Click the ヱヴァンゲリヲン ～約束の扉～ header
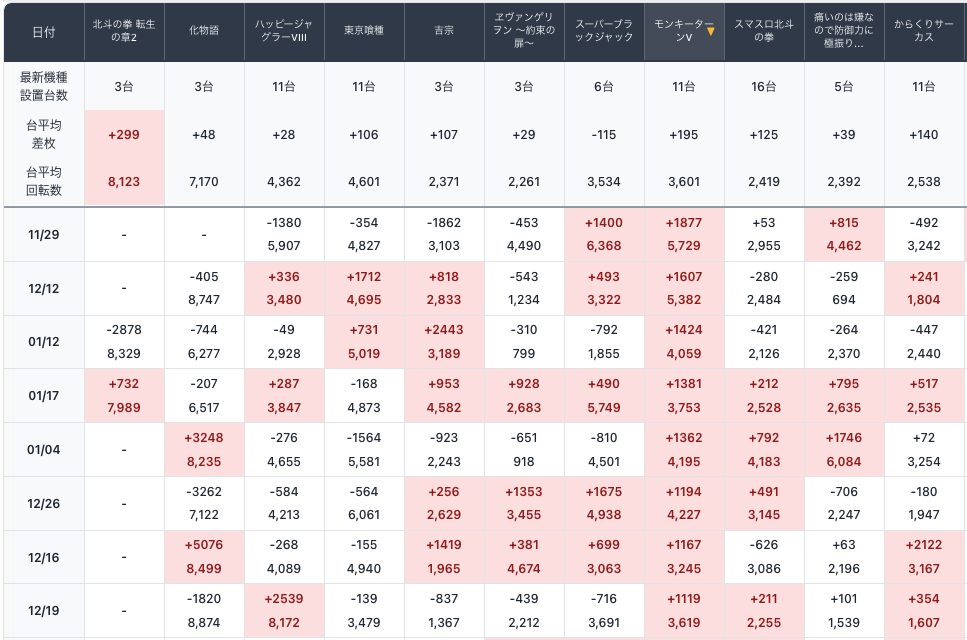Image resolution: width=967 pixels, height=640 pixels. 524,31
